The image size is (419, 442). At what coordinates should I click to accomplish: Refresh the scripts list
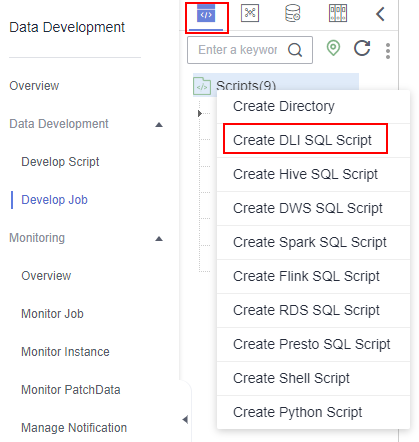[362, 48]
